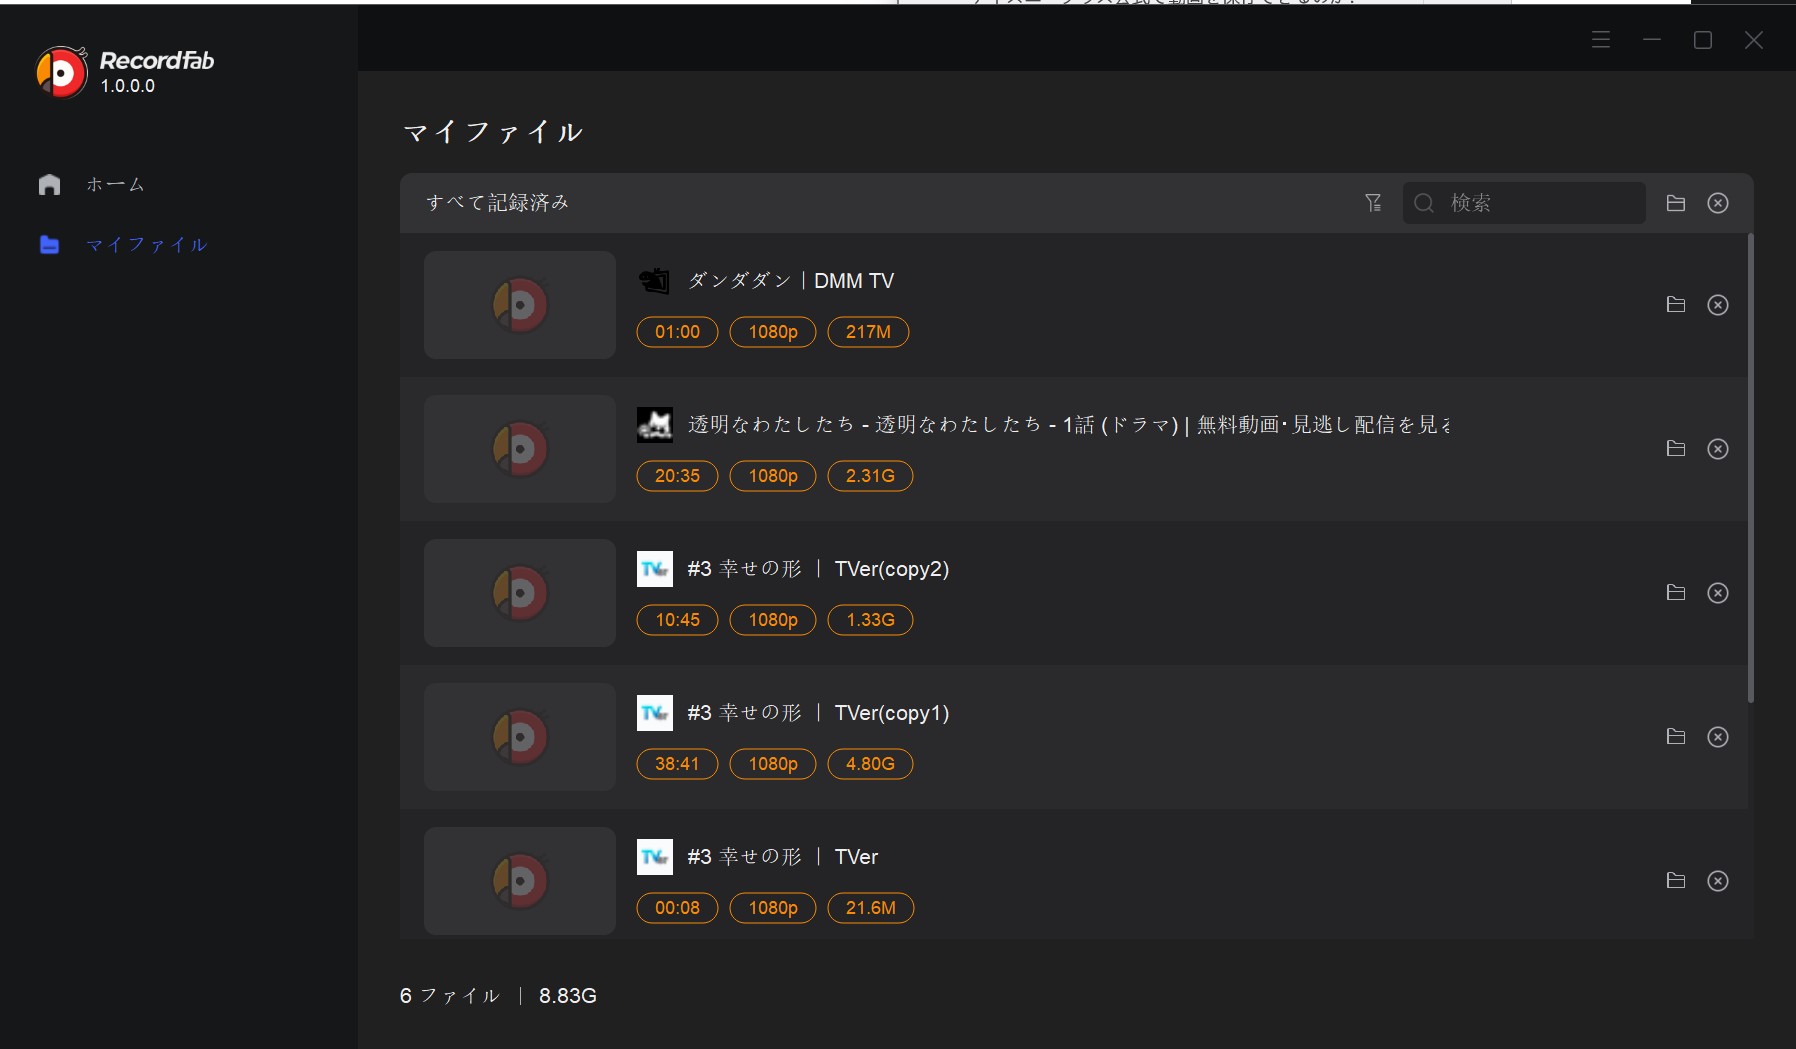1796x1049 pixels.
Task: Click the #3 幸せの形 | TVer title of the 21.6M recording
Action: coord(783,857)
